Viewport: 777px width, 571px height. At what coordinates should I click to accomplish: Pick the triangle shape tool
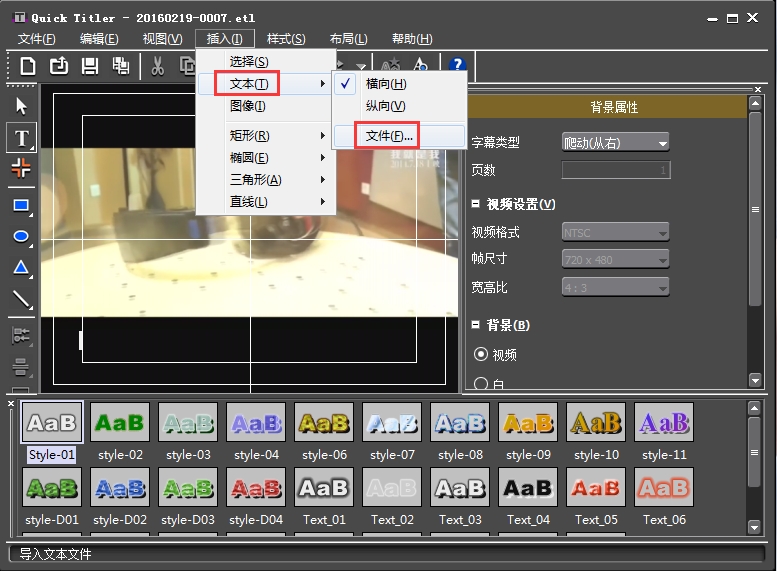point(21,267)
